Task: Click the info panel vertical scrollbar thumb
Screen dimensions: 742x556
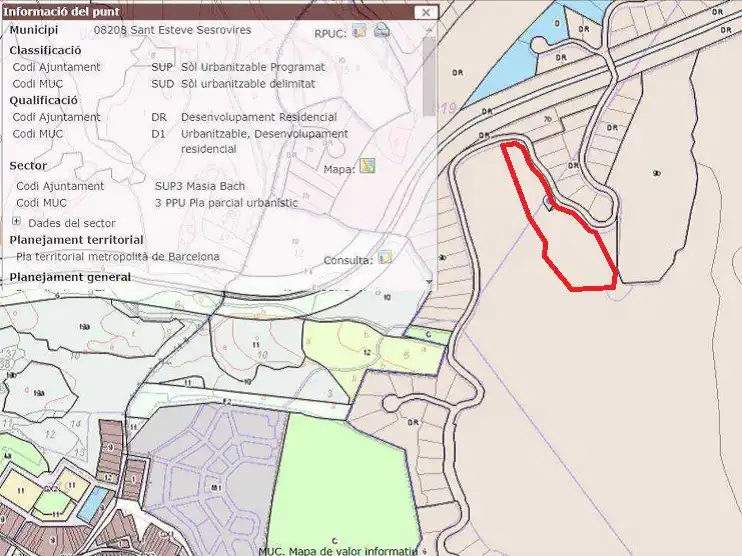Action: point(429,76)
